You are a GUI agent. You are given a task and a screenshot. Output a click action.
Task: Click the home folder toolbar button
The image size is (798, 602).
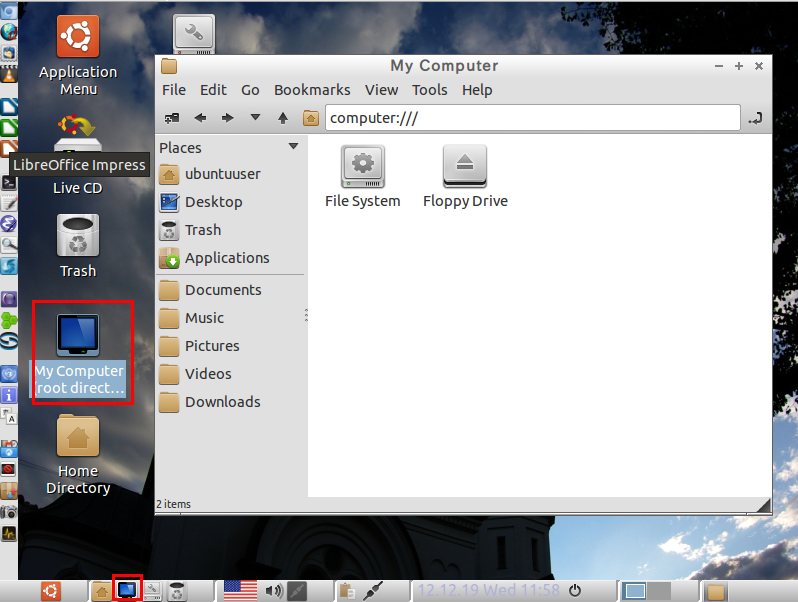click(310, 118)
